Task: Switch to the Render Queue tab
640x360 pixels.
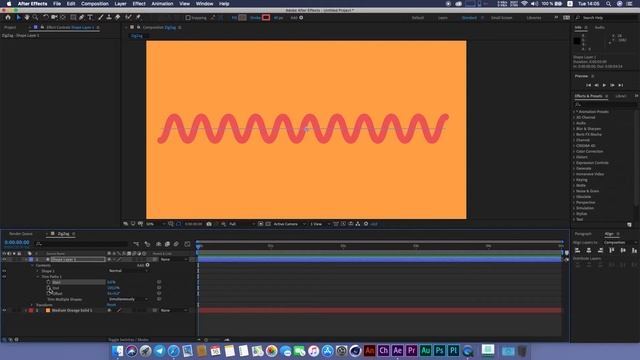Action: click(21, 234)
